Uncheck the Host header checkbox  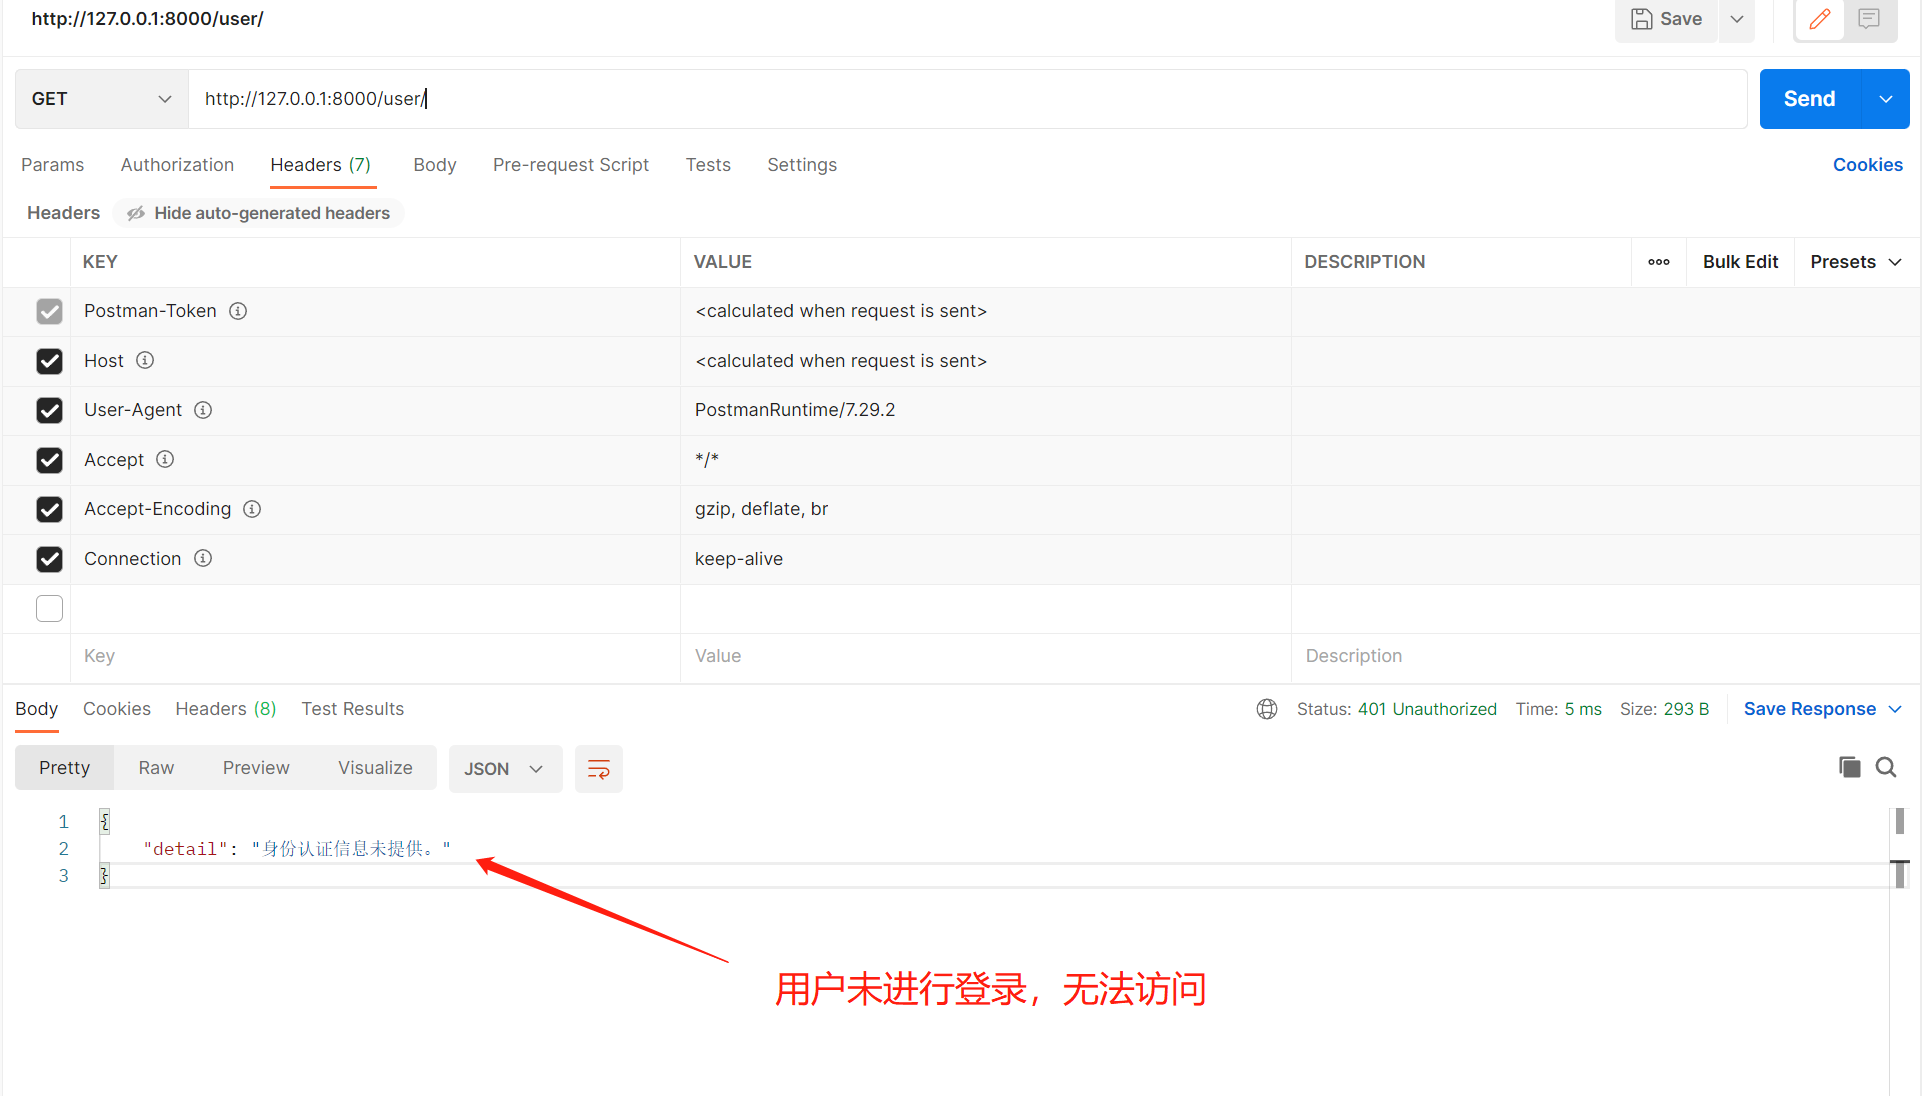point(49,361)
